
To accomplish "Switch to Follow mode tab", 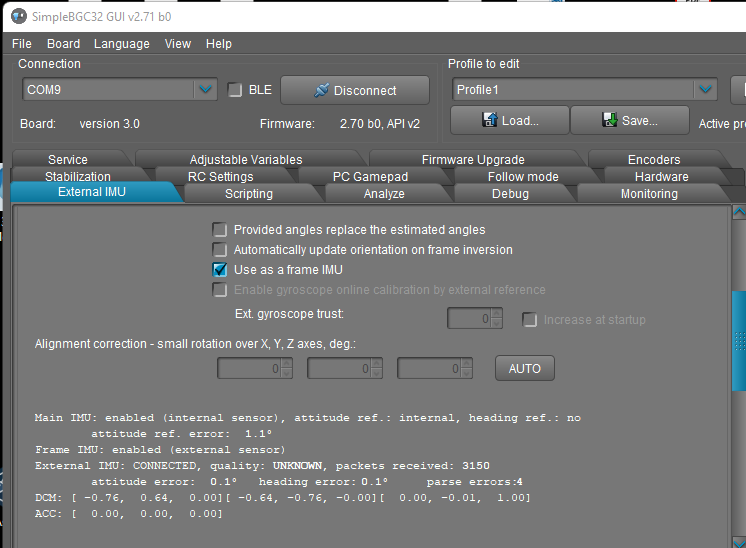I will click(523, 176).
